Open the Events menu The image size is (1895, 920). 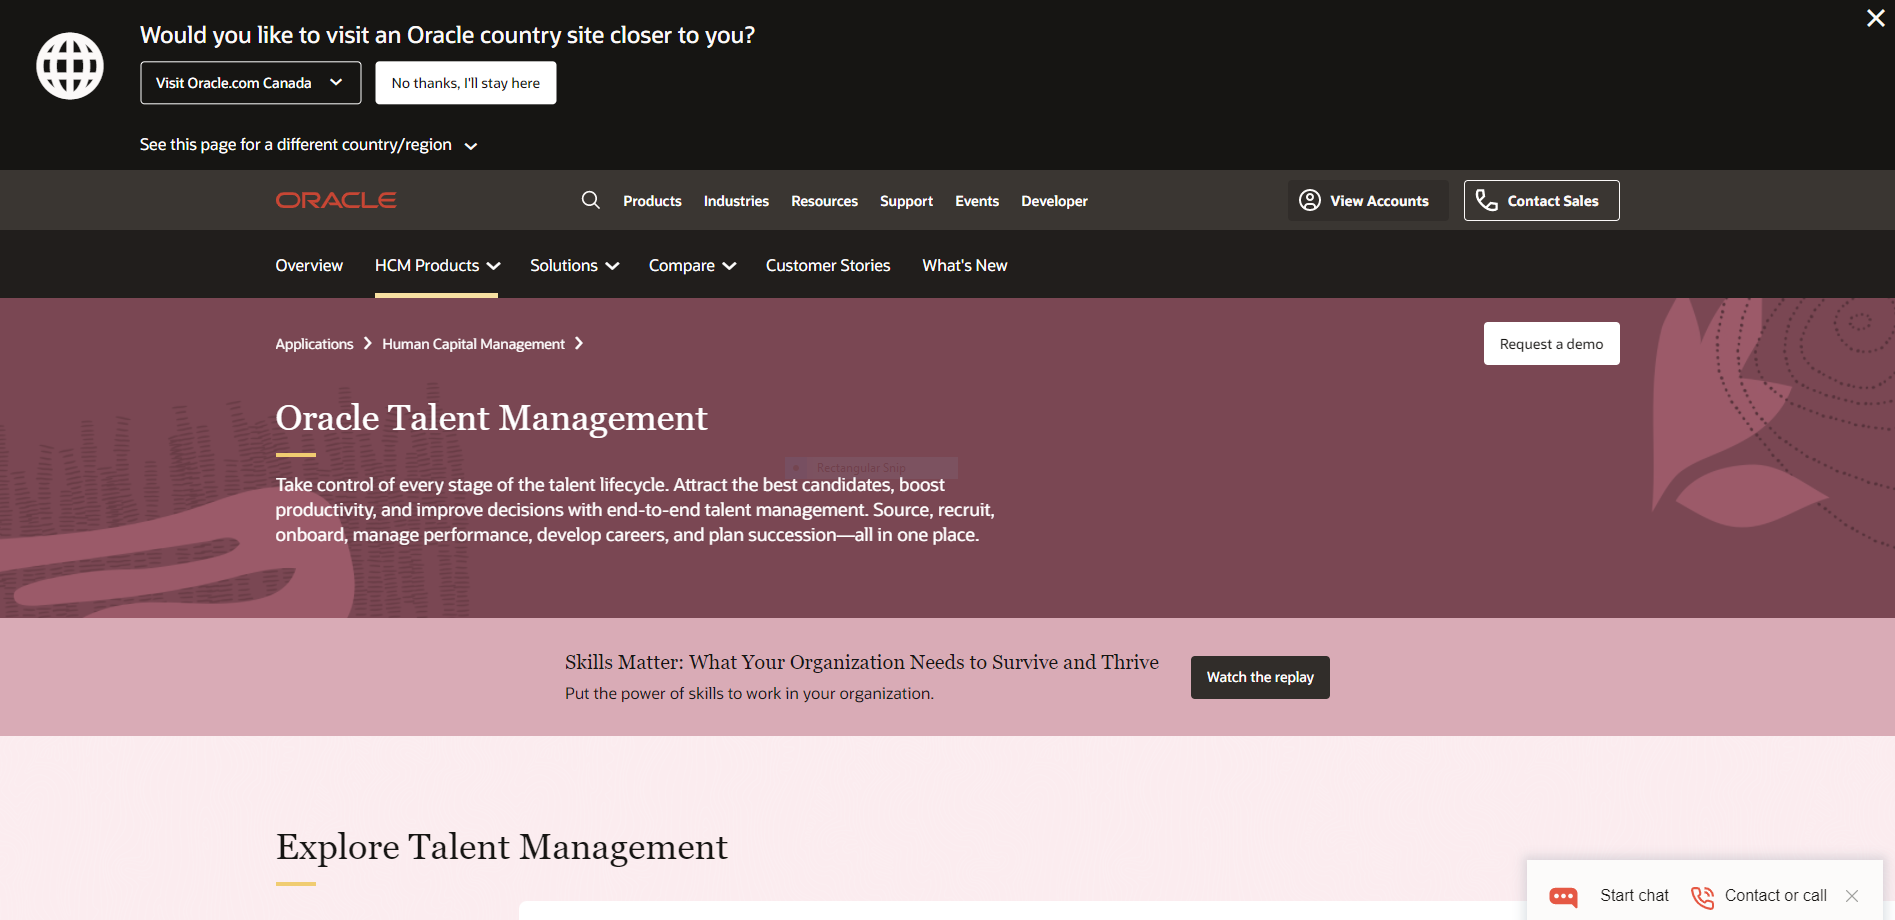click(977, 201)
